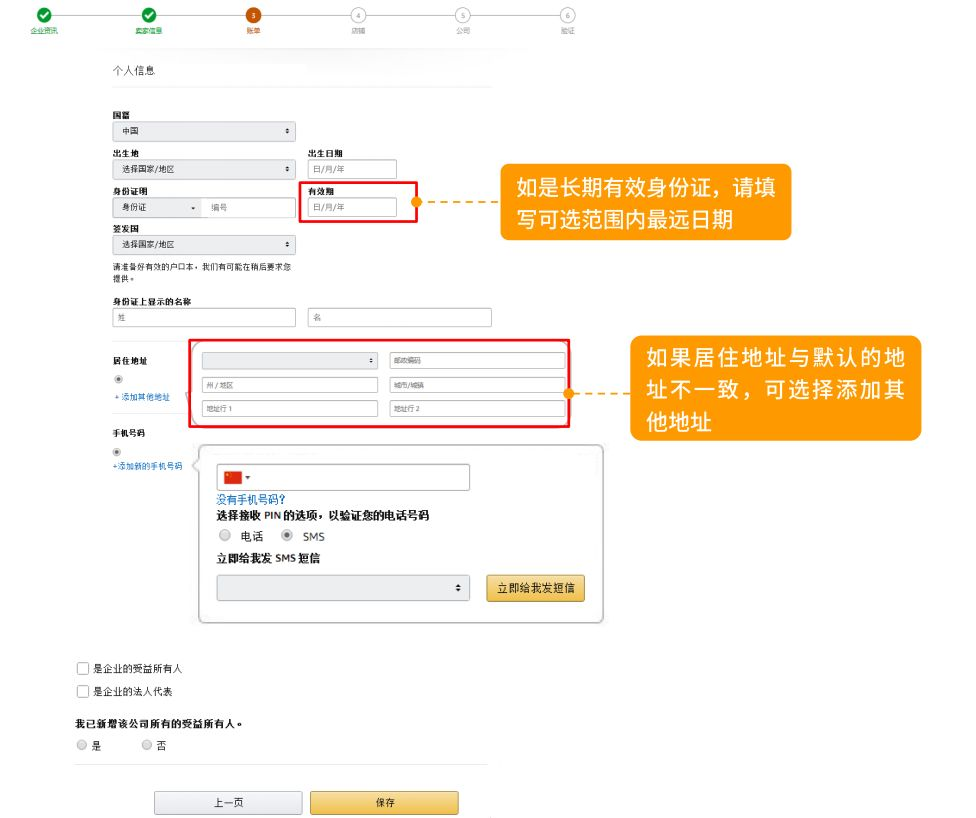This screenshot has height=818, width=976.
Task: Go to step 4 店铺 circle
Action: [x=358, y=15]
